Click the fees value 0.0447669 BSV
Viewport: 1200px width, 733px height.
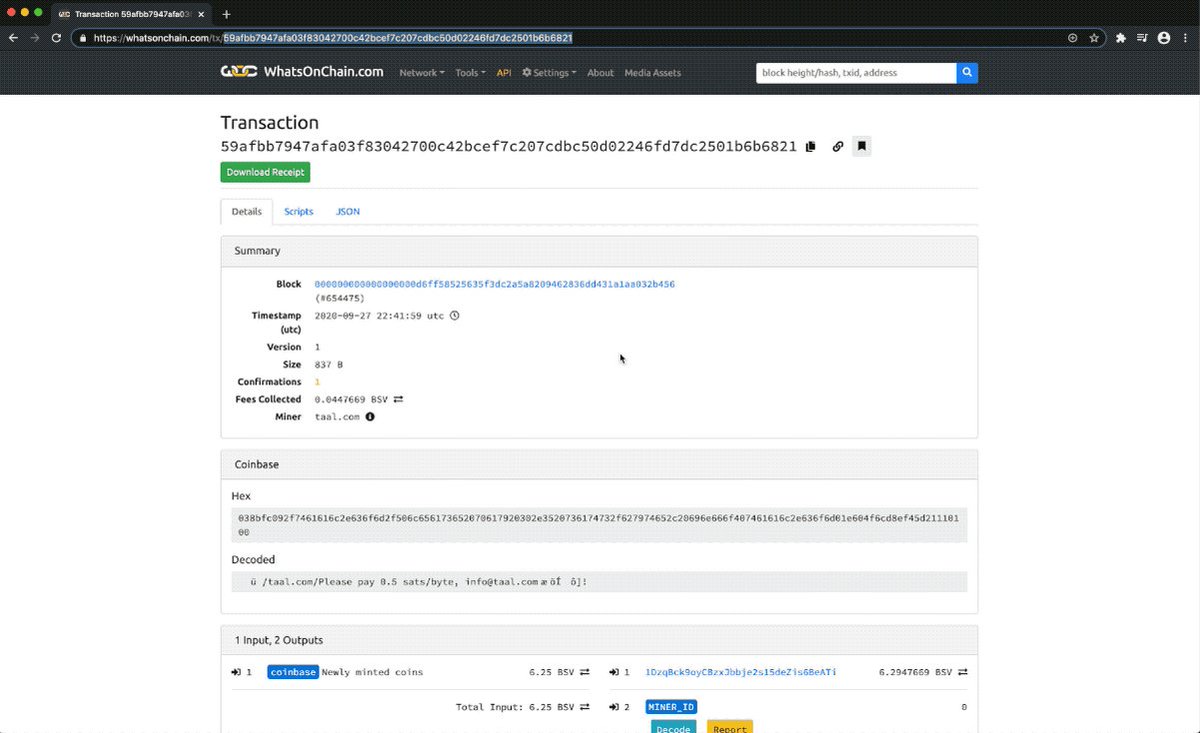point(351,399)
